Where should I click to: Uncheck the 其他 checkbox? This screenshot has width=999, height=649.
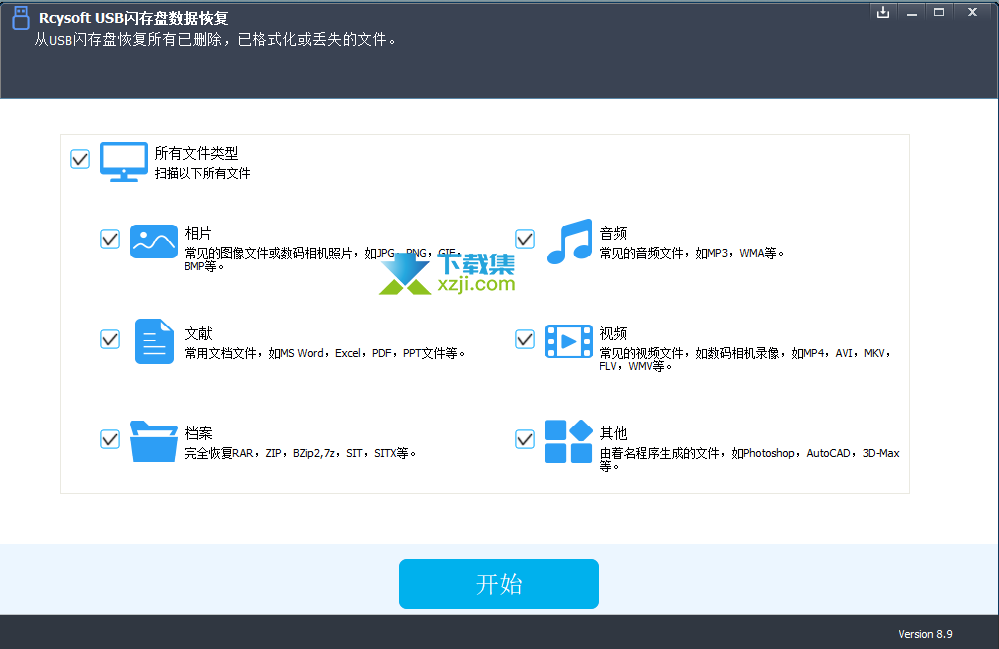(525, 439)
